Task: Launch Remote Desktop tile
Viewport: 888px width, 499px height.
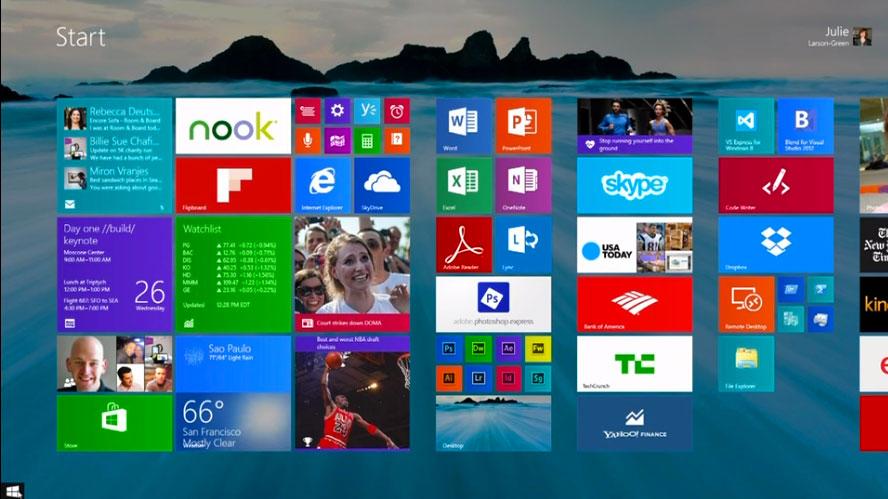Action: point(746,304)
